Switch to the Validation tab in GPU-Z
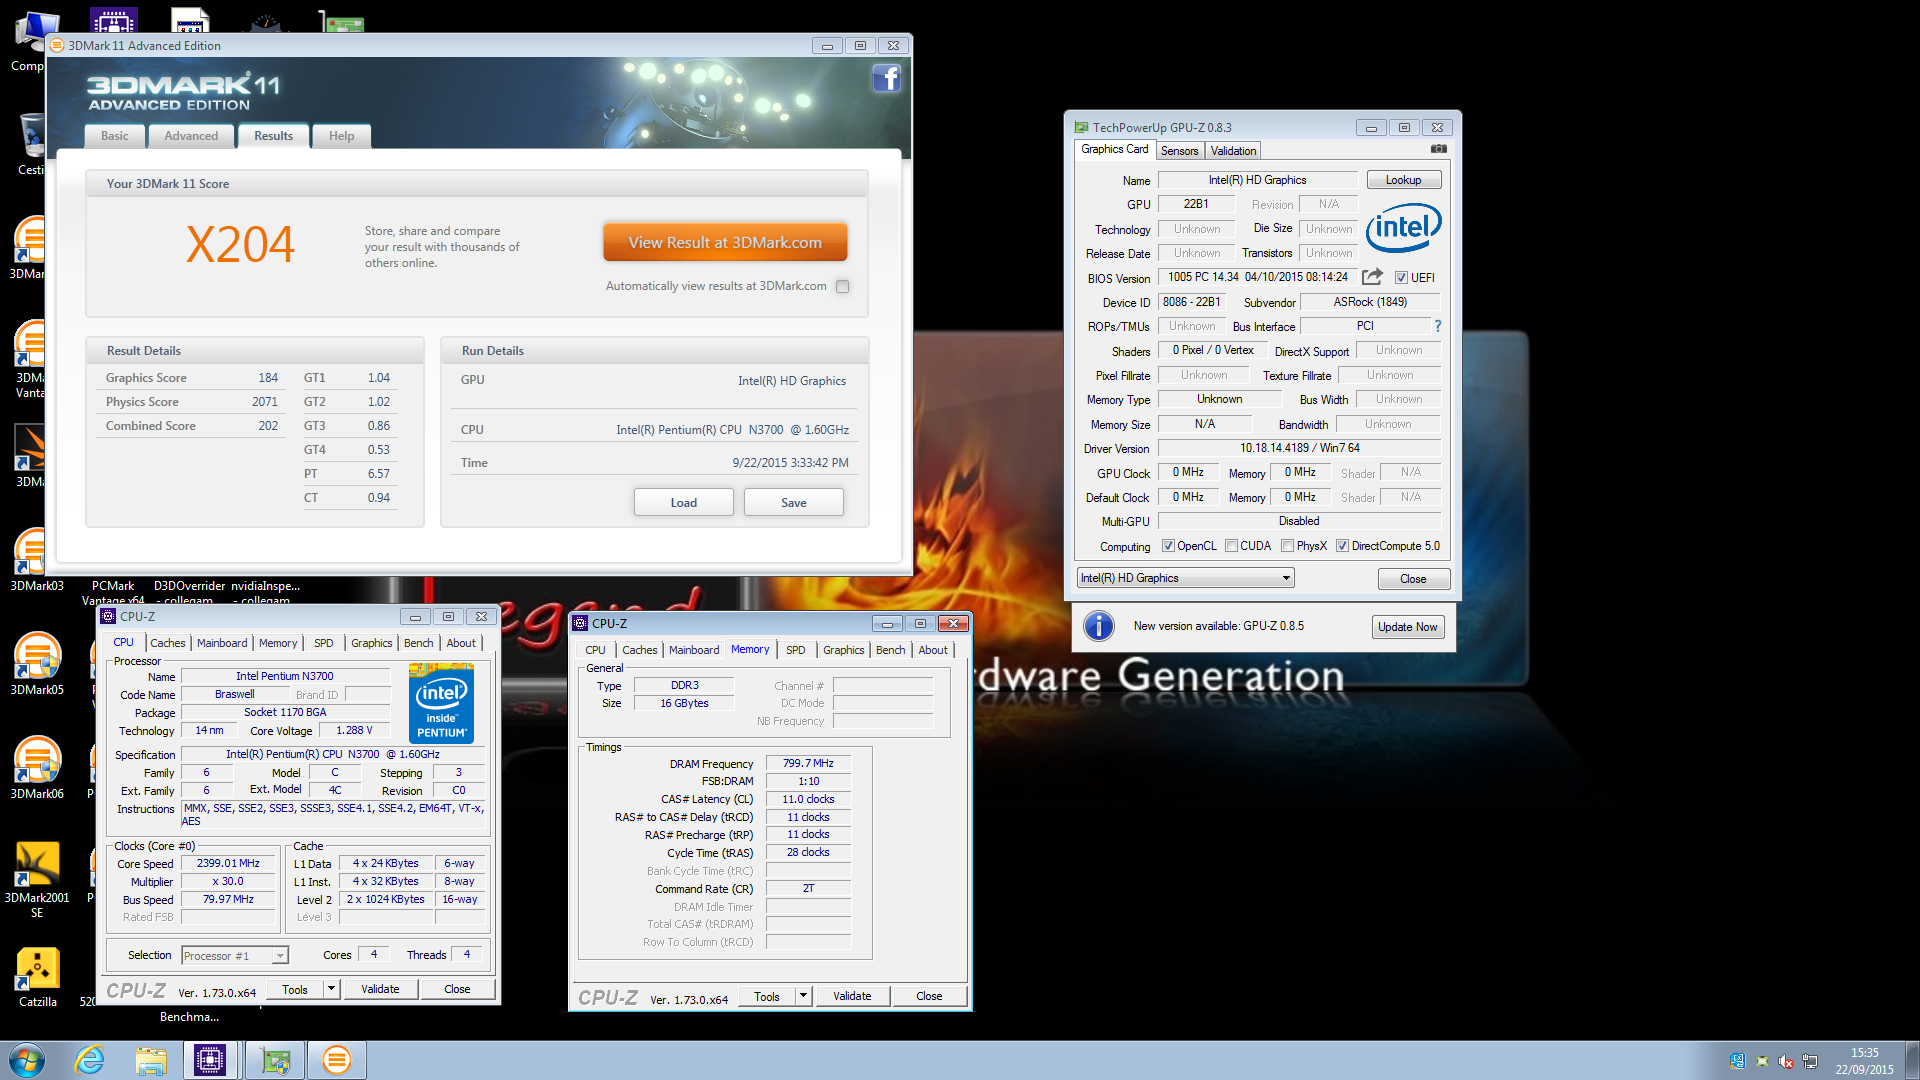 coord(1233,151)
